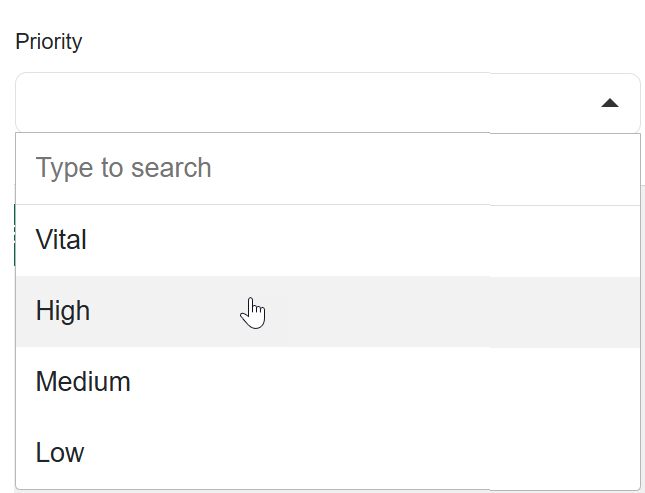Click the Priority field label
The width and height of the screenshot is (645, 493).
coord(49,42)
